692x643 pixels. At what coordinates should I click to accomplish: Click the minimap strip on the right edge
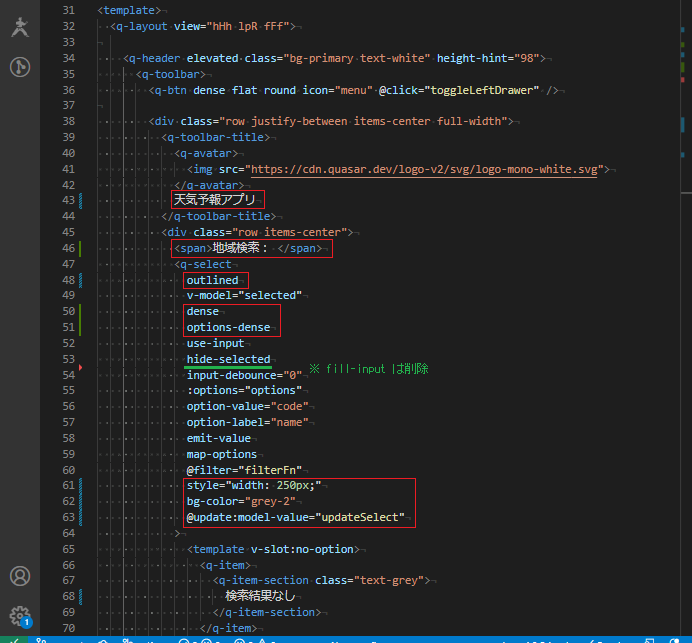pyautogui.click(x=685, y=318)
